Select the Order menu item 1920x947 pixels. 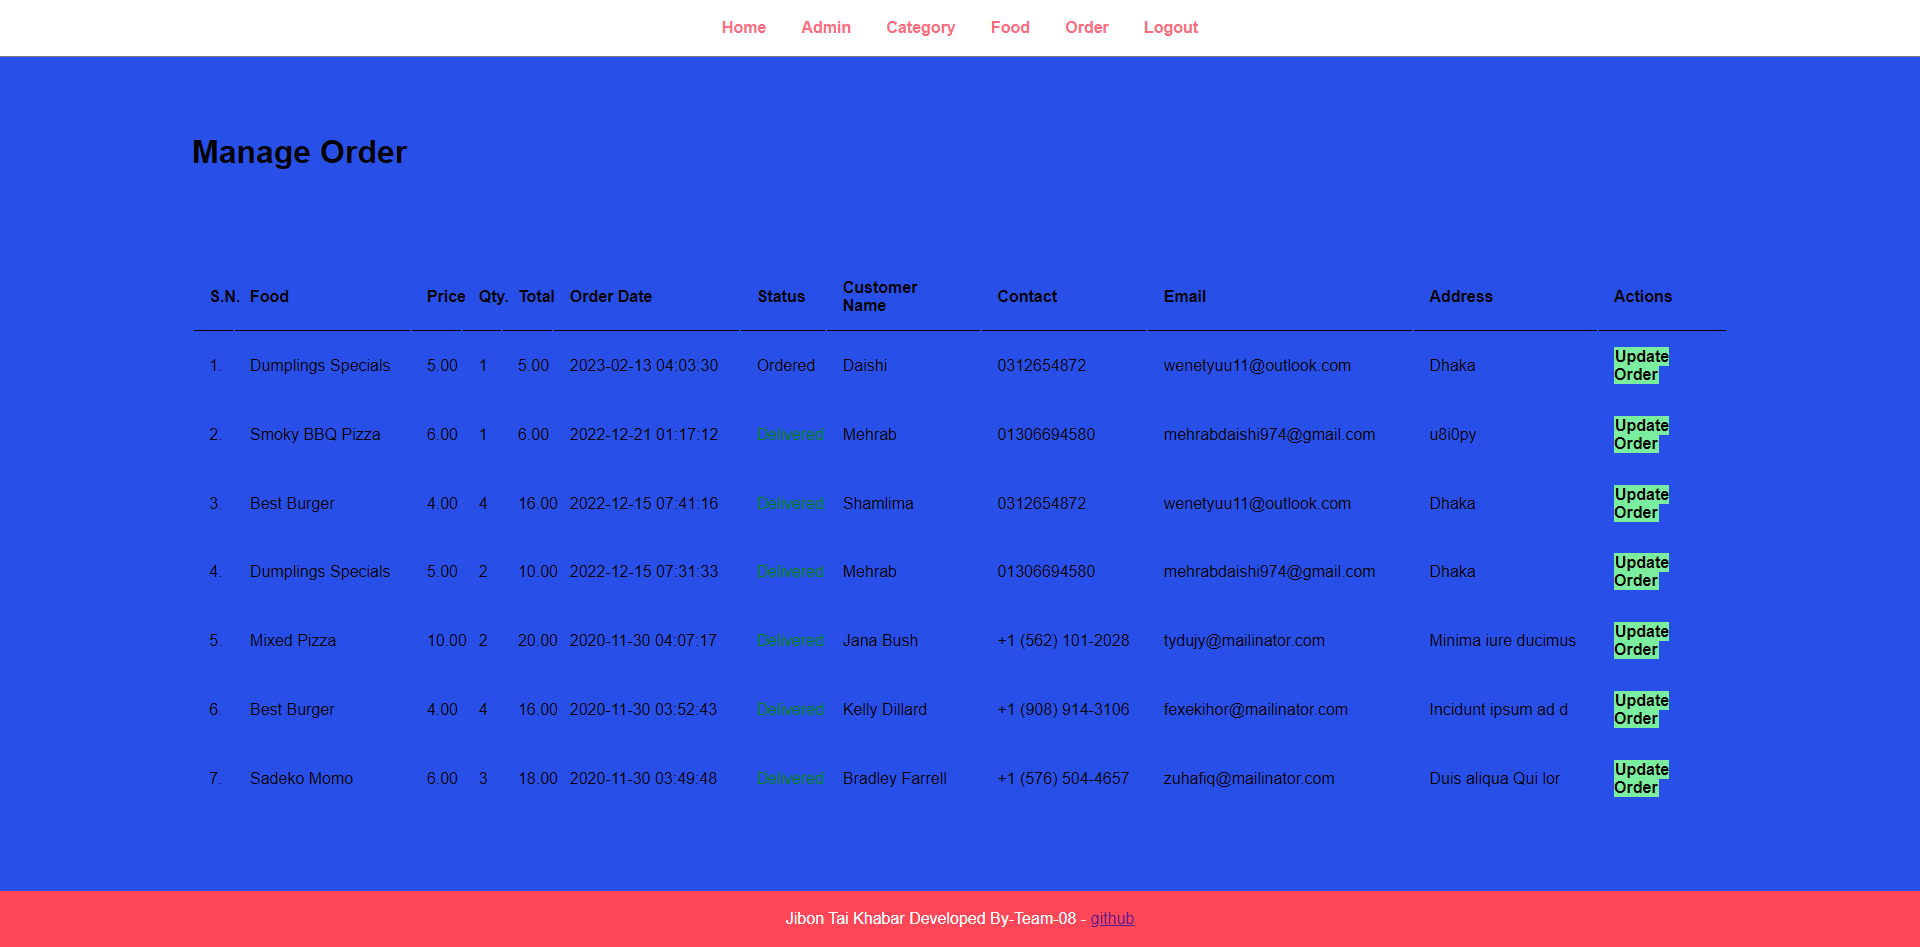1086,27
